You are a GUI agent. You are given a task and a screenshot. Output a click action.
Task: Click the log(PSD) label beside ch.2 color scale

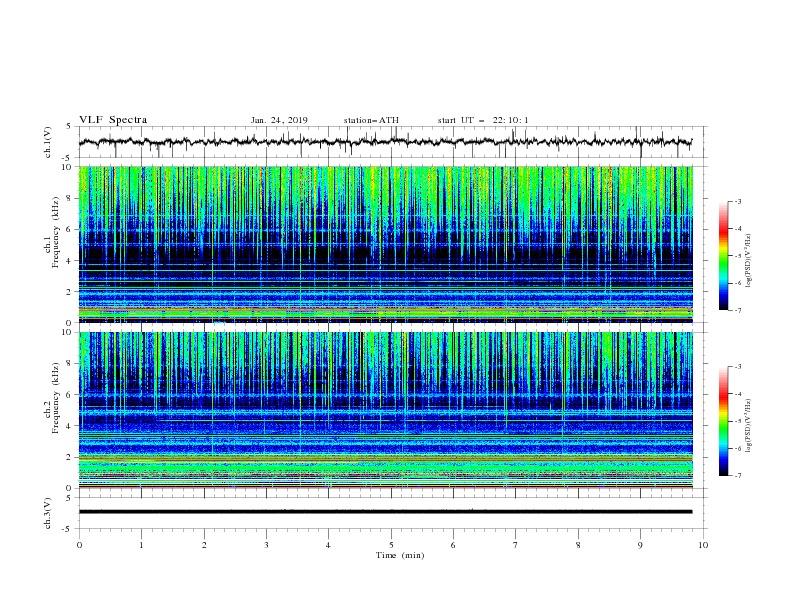[749, 426]
